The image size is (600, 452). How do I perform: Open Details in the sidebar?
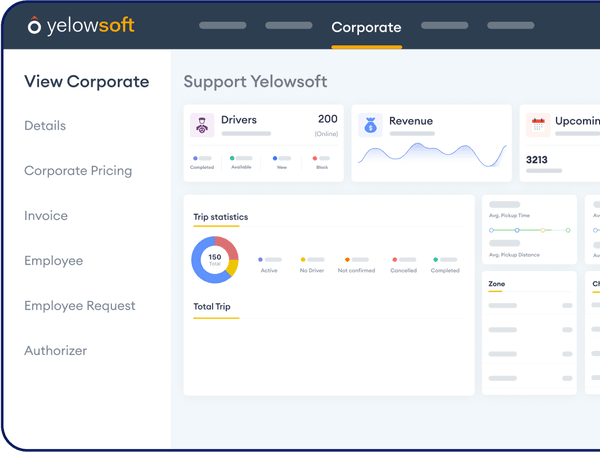(x=45, y=126)
